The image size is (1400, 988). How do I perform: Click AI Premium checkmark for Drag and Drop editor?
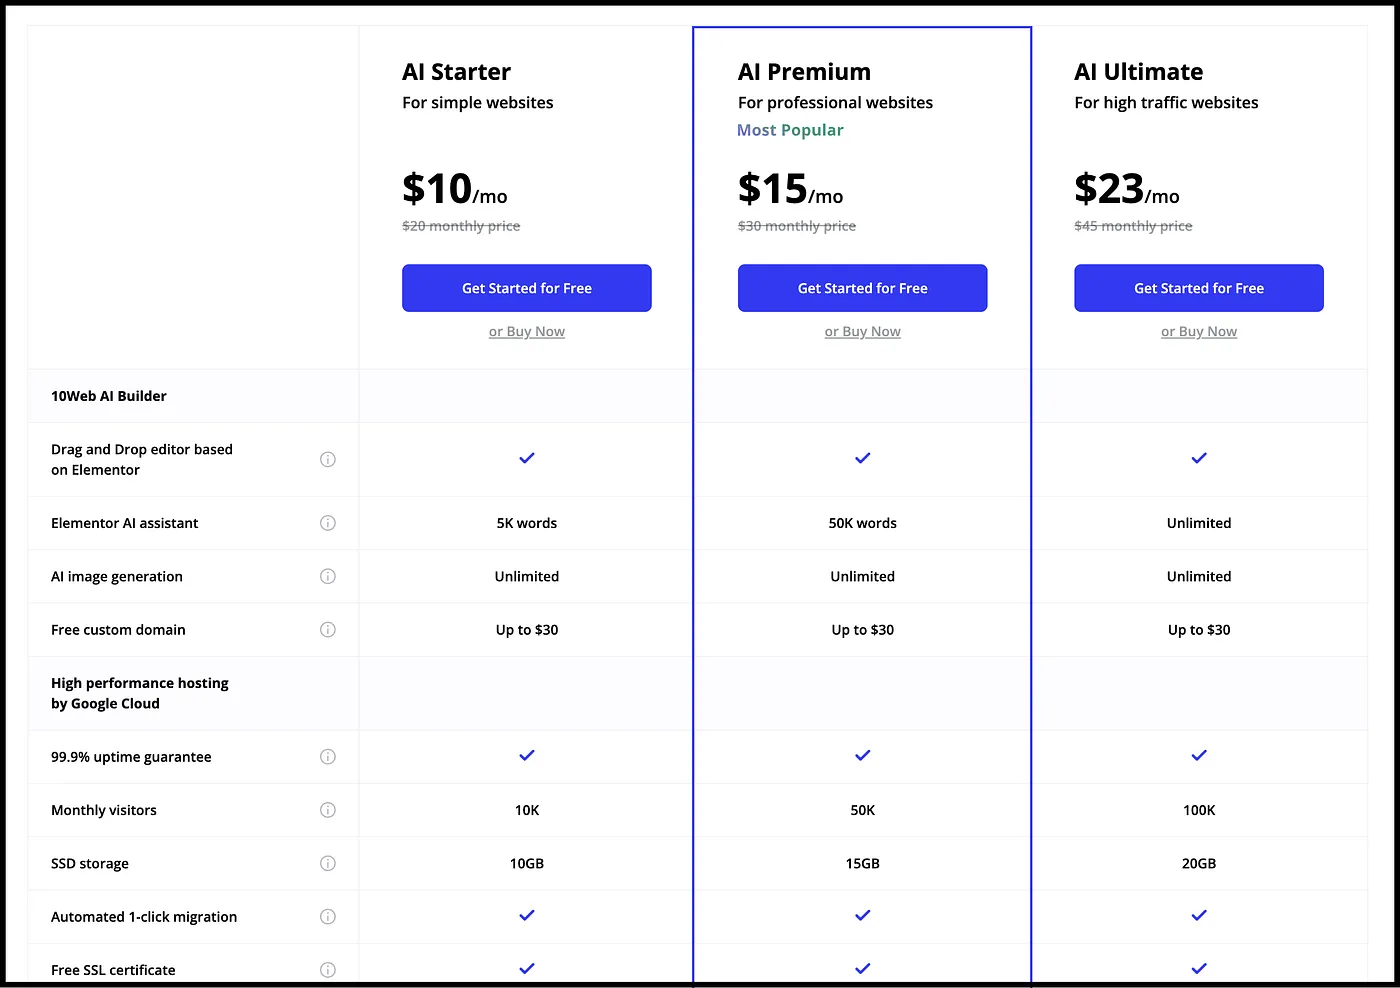863,458
